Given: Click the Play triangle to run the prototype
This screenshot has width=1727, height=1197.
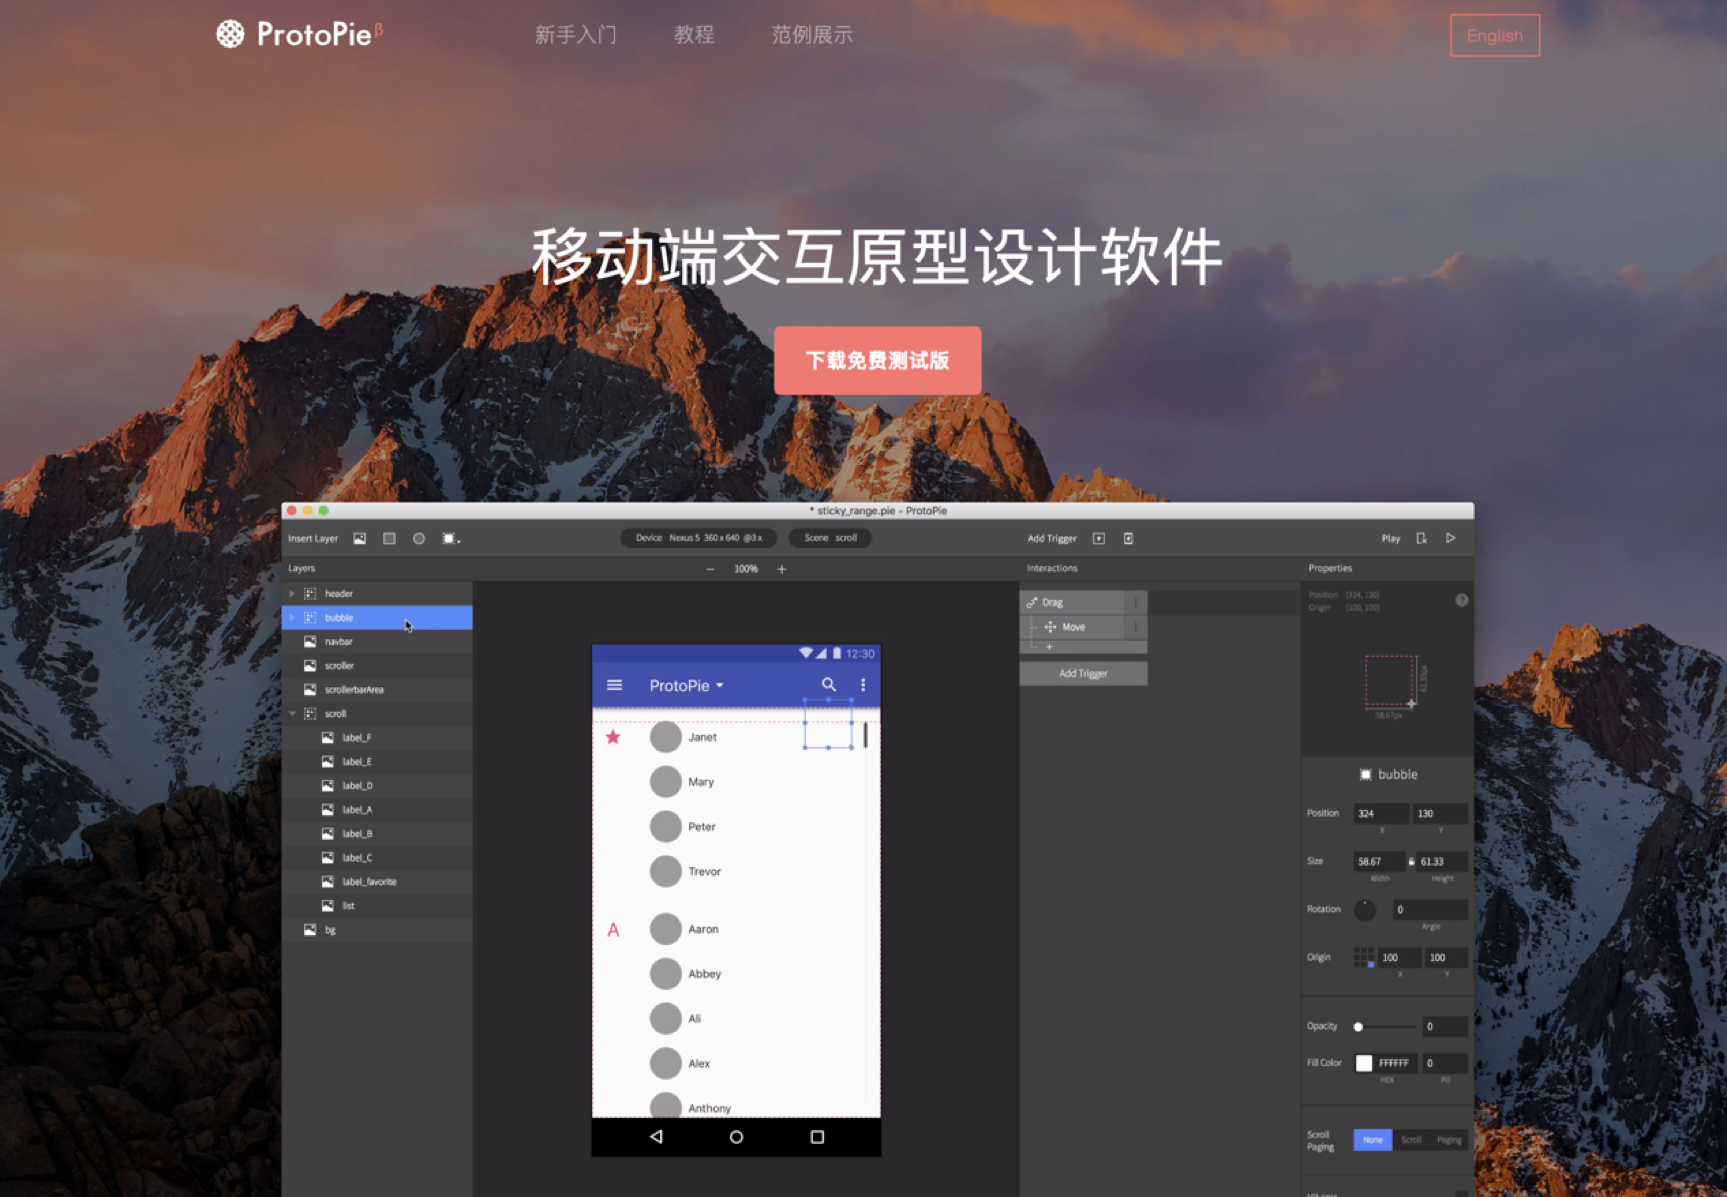Looking at the screenshot, I should click(1450, 539).
